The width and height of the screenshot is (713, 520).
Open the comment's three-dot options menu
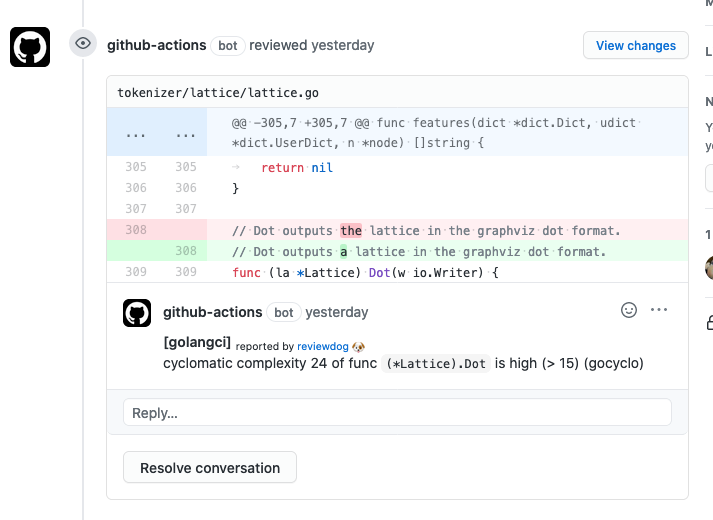659,310
